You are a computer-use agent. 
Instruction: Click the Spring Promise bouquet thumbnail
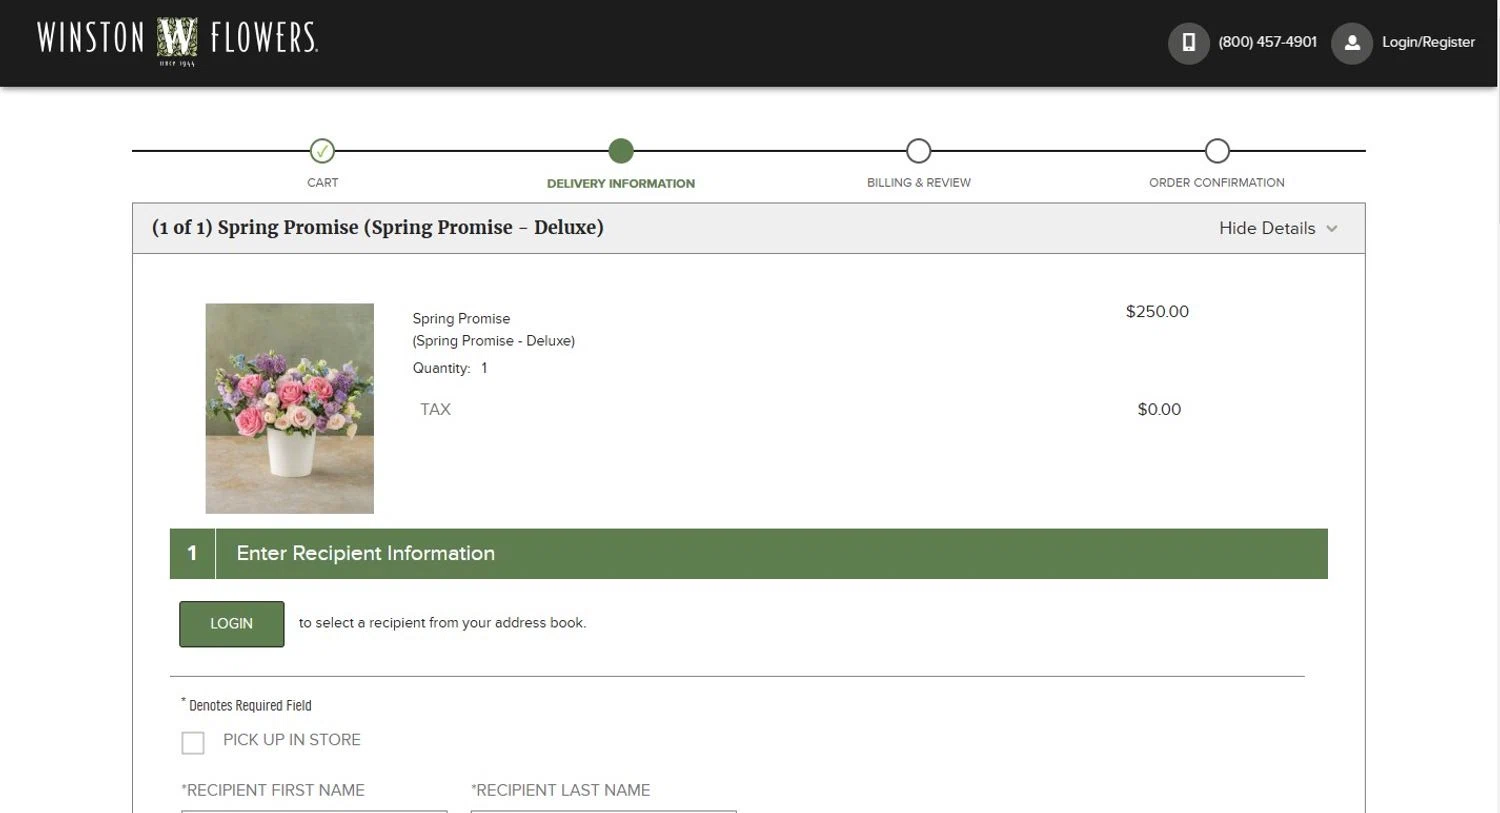click(x=290, y=408)
